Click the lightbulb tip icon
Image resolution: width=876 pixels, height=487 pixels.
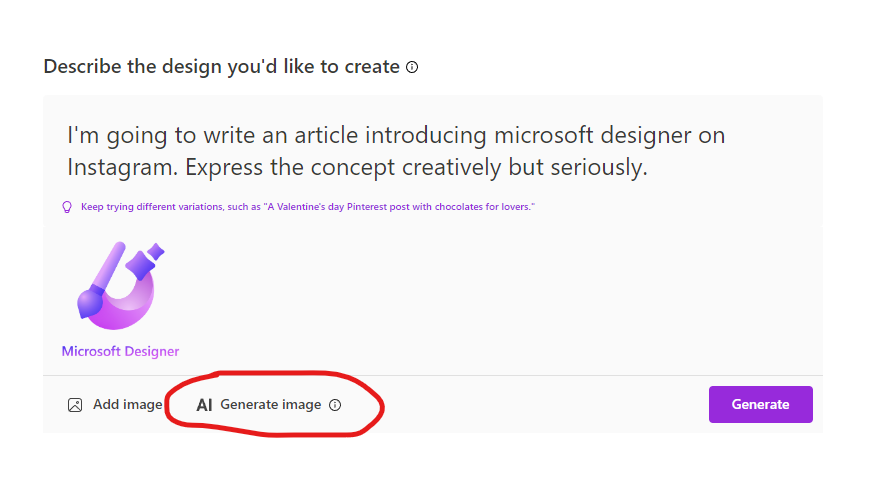coord(68,207)
